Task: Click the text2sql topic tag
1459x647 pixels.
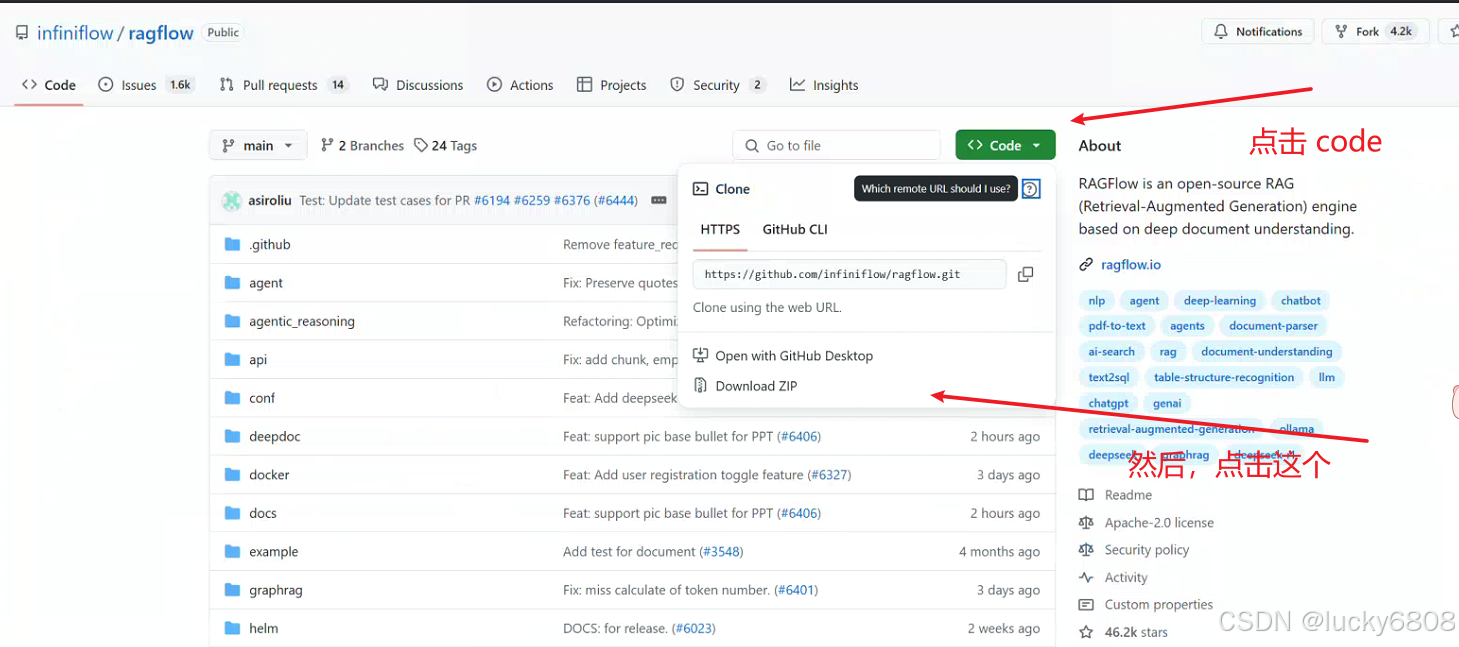Action: click(1109, 378)
